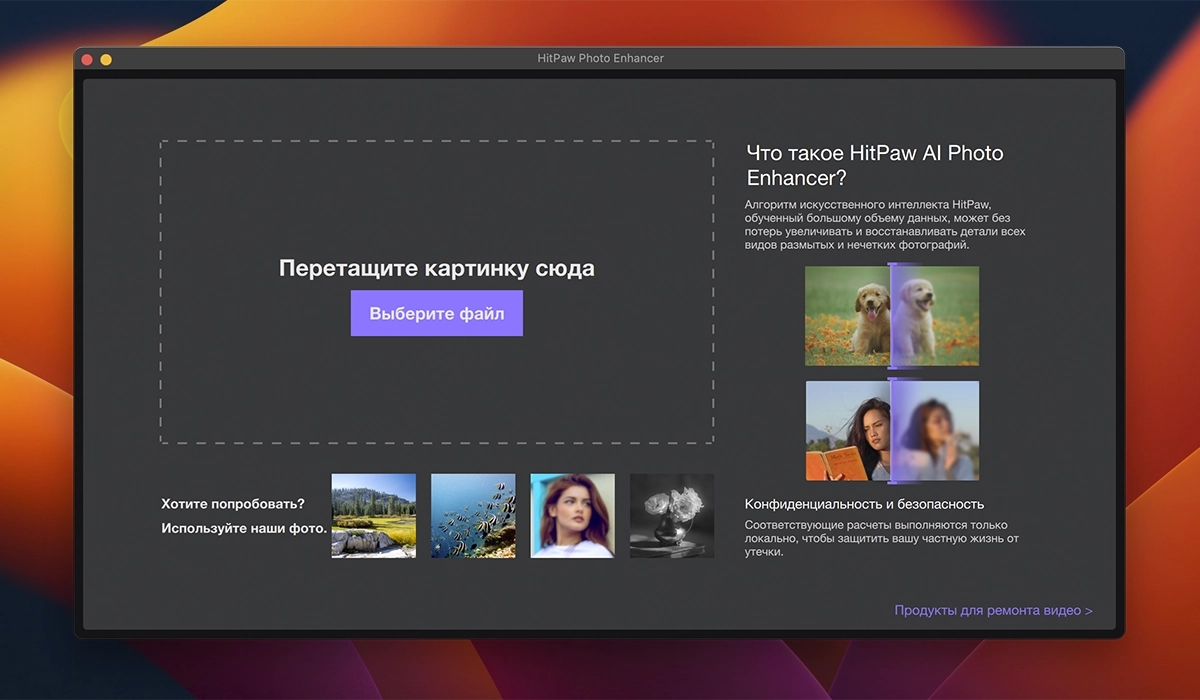The height and width of the screenshot is (700, 1200).
Task: Click the "Используйте наши фото." label
Action: [x=244, y=528]
